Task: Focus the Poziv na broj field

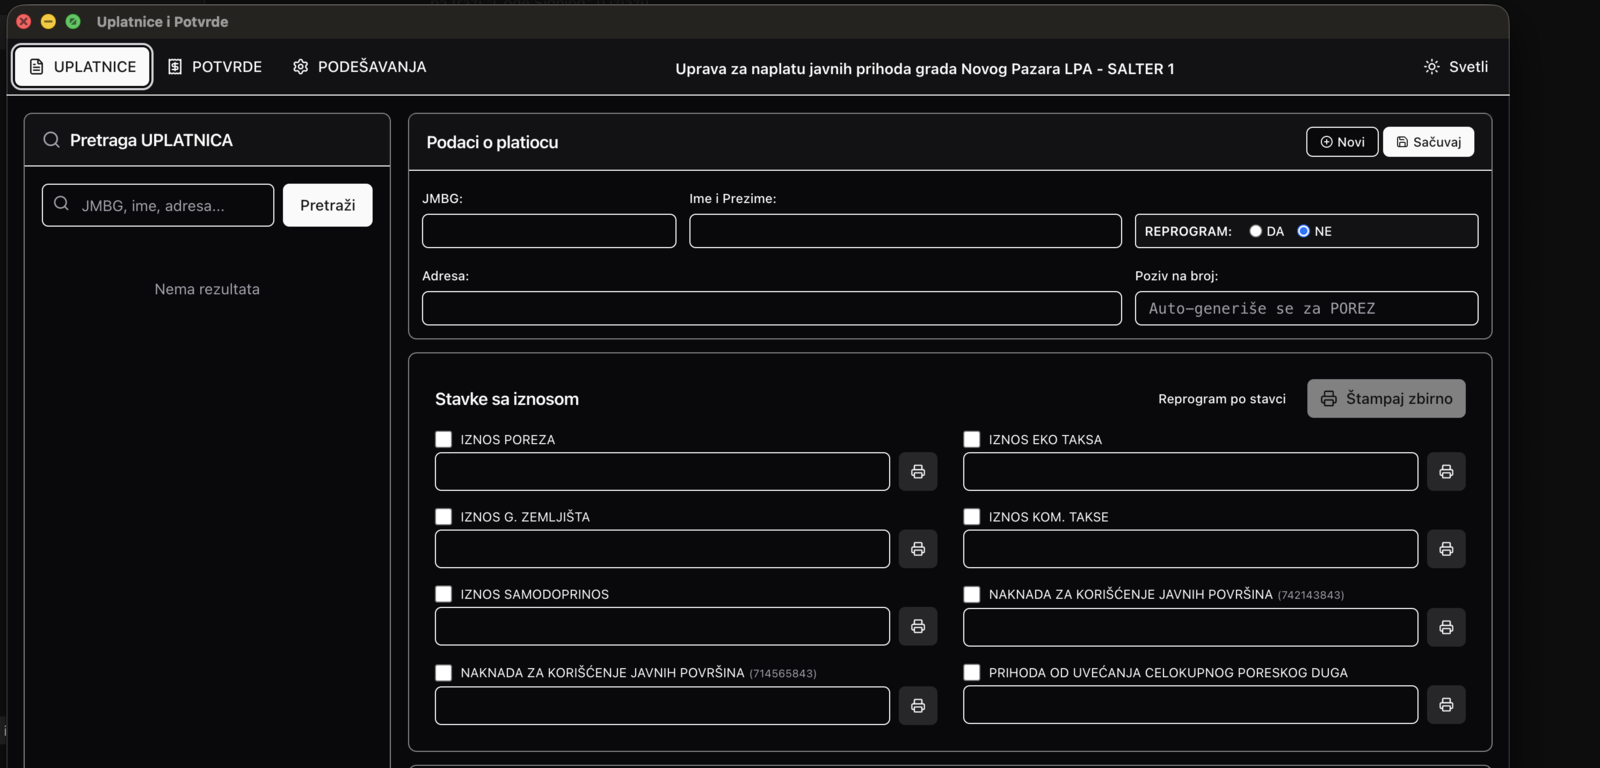Action: click(x=1306, y=308)
